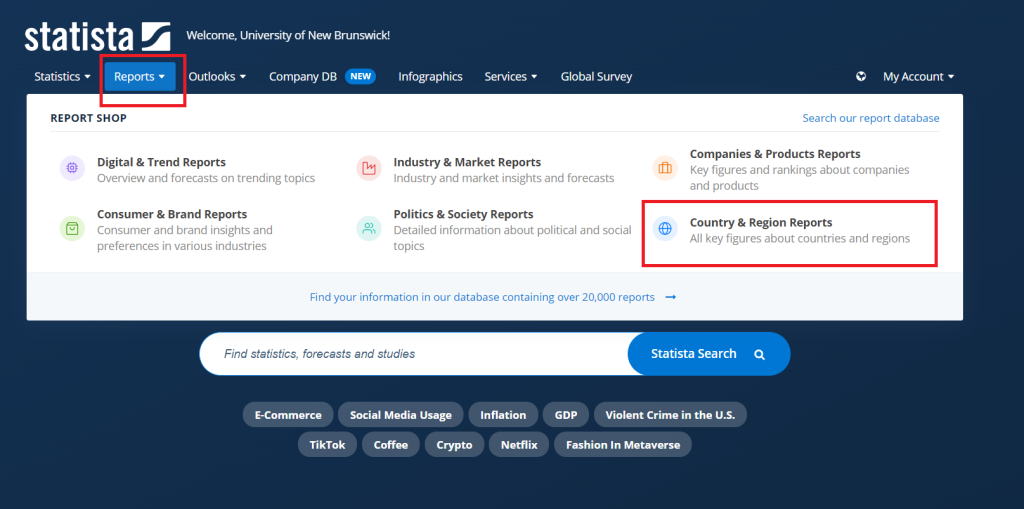The height and width of the screenshot is (509, 1024).
Task: Expand the Statistics dropdown menu
Action: pyautogui.click(x=63, y=76)
